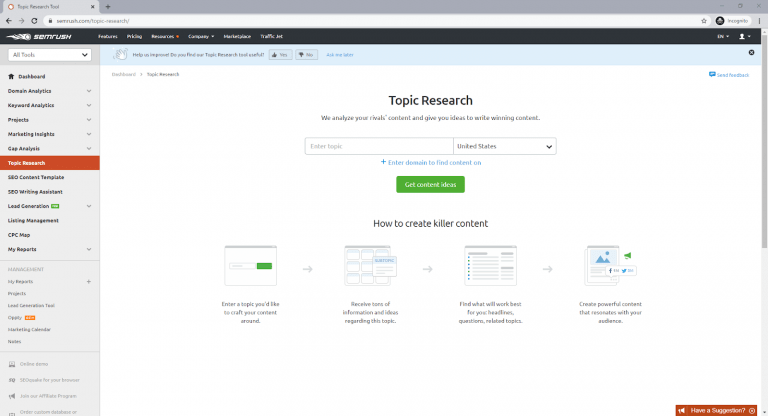Add a report with plus icon

point(89,282)
